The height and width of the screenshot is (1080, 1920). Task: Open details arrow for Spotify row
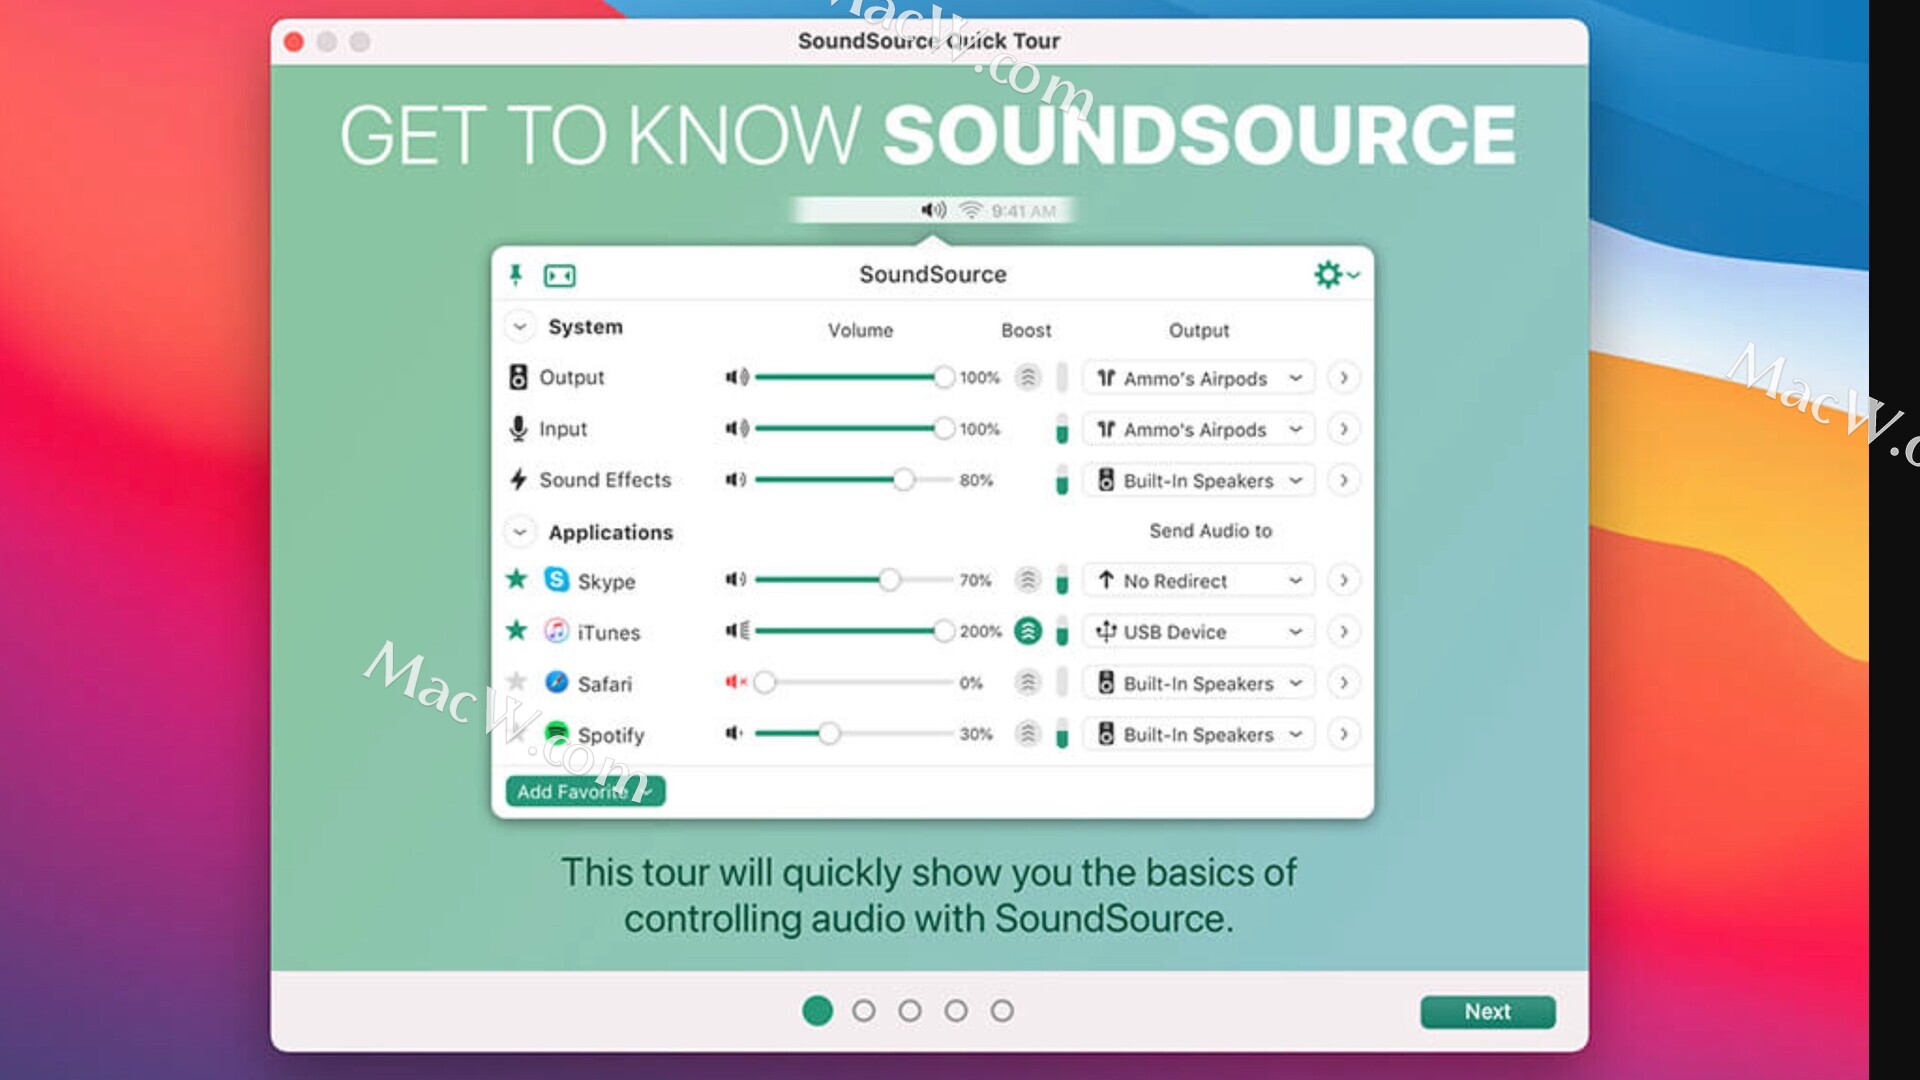[x=1344, y=734]
